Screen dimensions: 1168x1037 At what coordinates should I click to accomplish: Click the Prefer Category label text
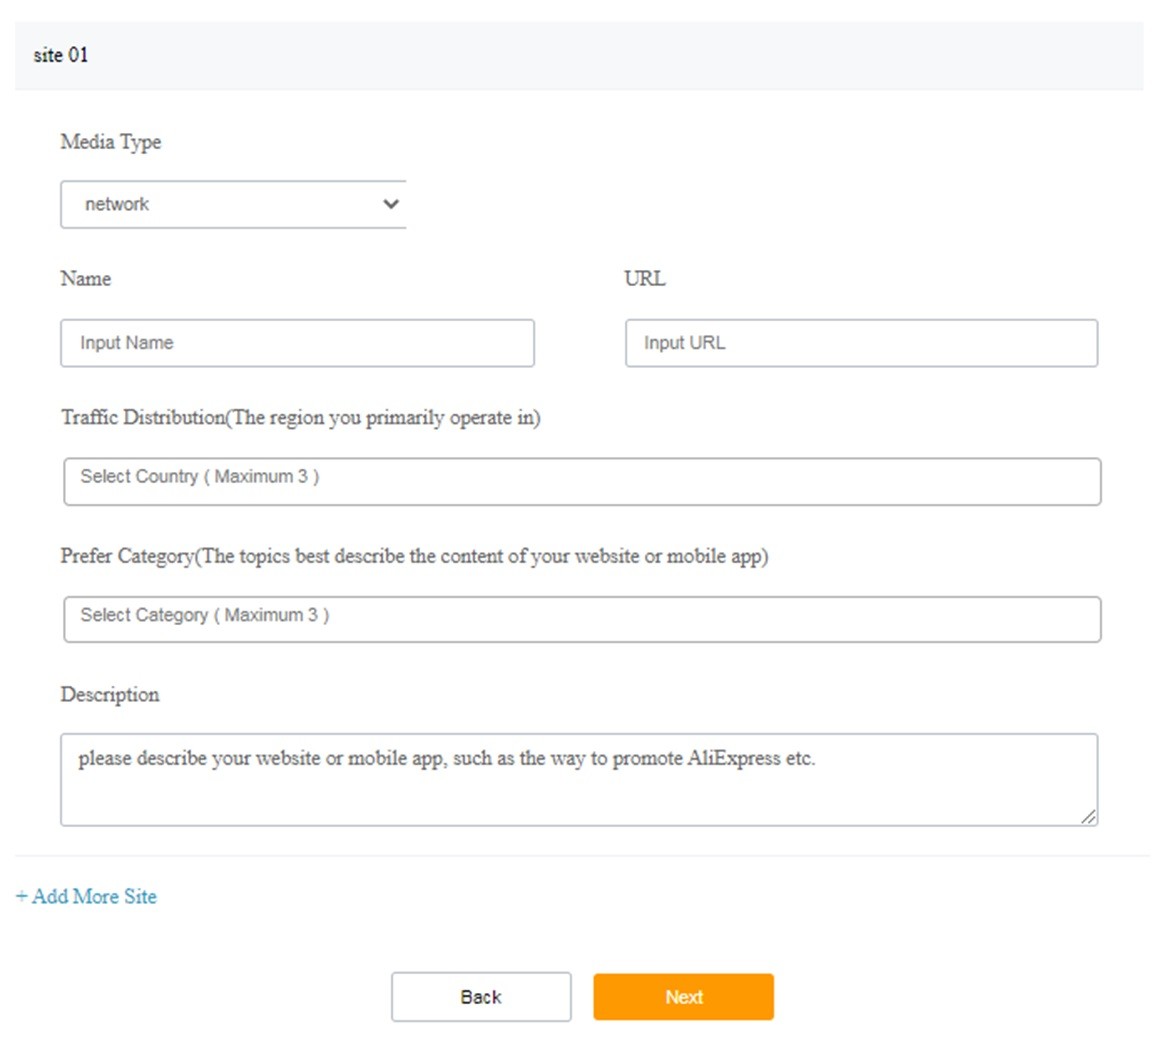pos(414,556)
